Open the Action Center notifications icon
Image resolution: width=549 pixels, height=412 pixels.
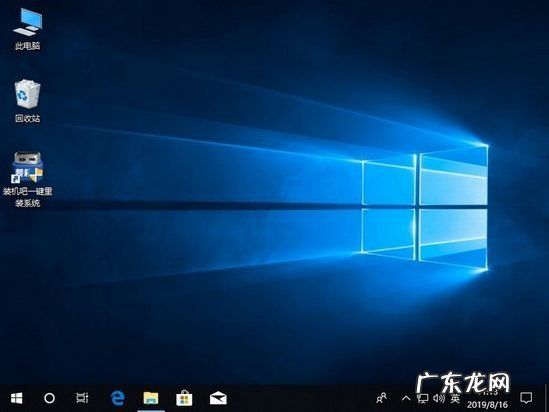click(526, 398)
